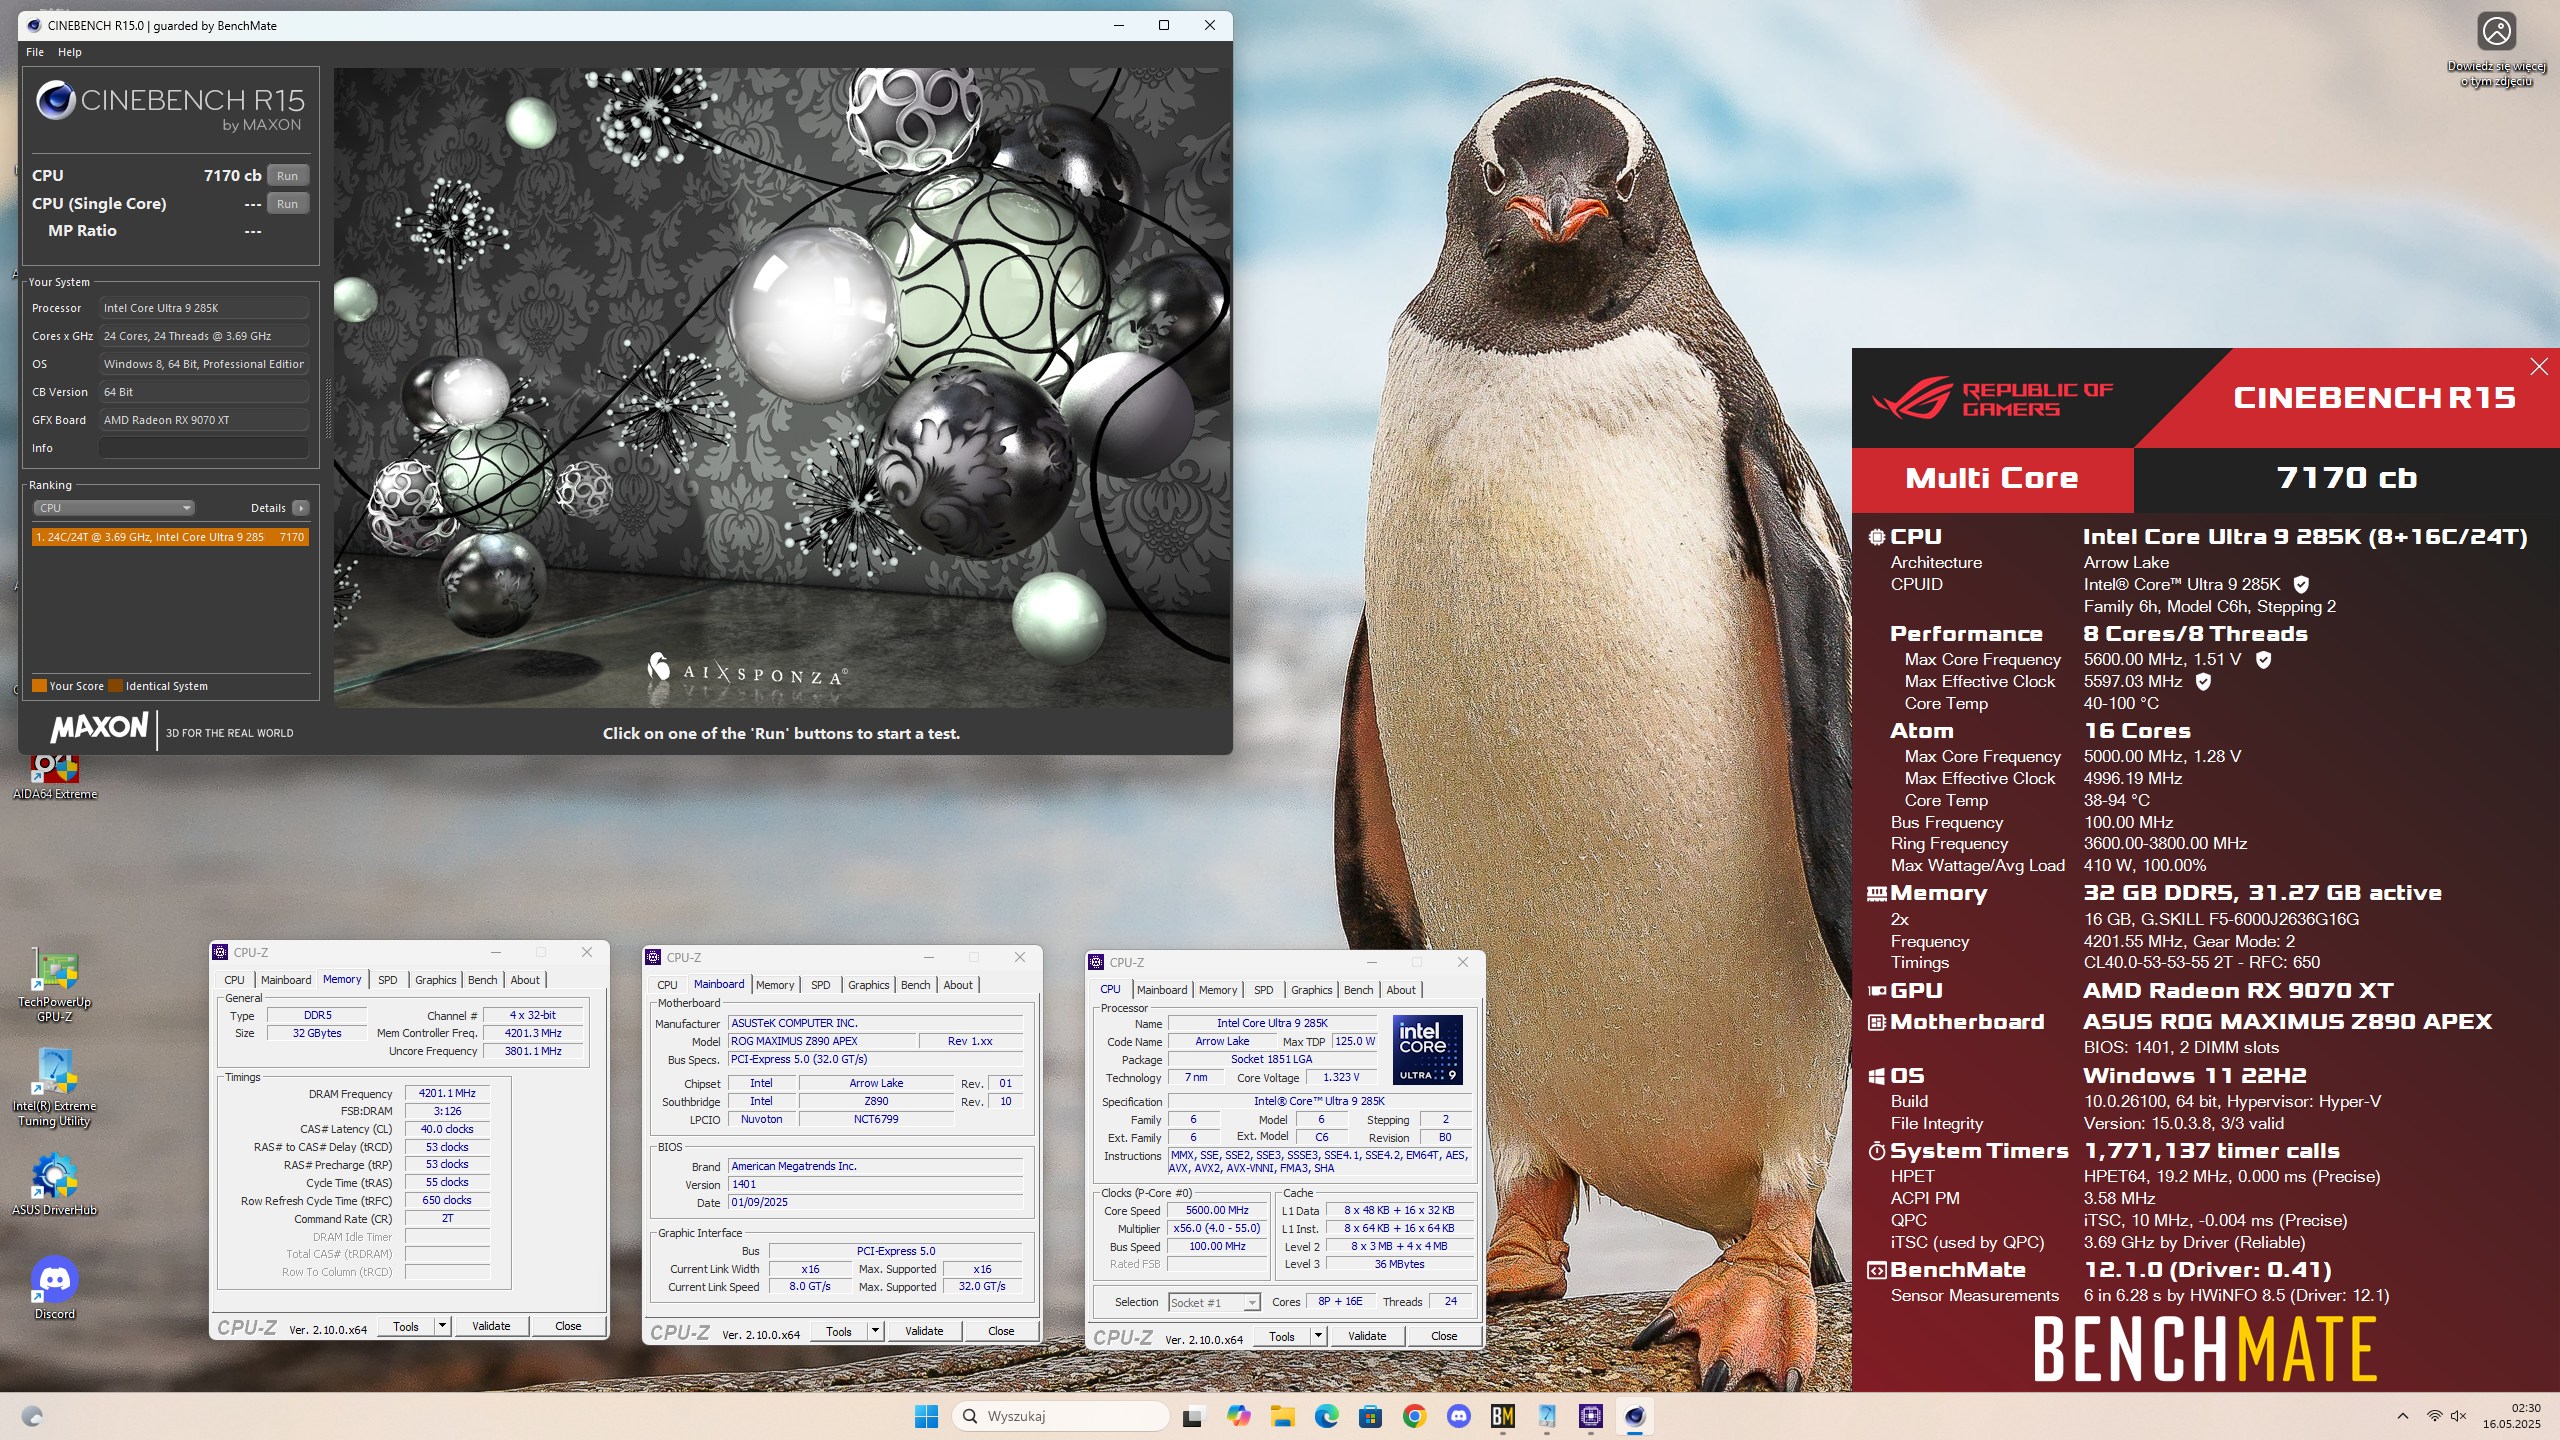Click Close in the Mainboard CPU-Z window
Image resolution: width=2560 pixels, height=1440 pixels.
tap(1001, 1331)
